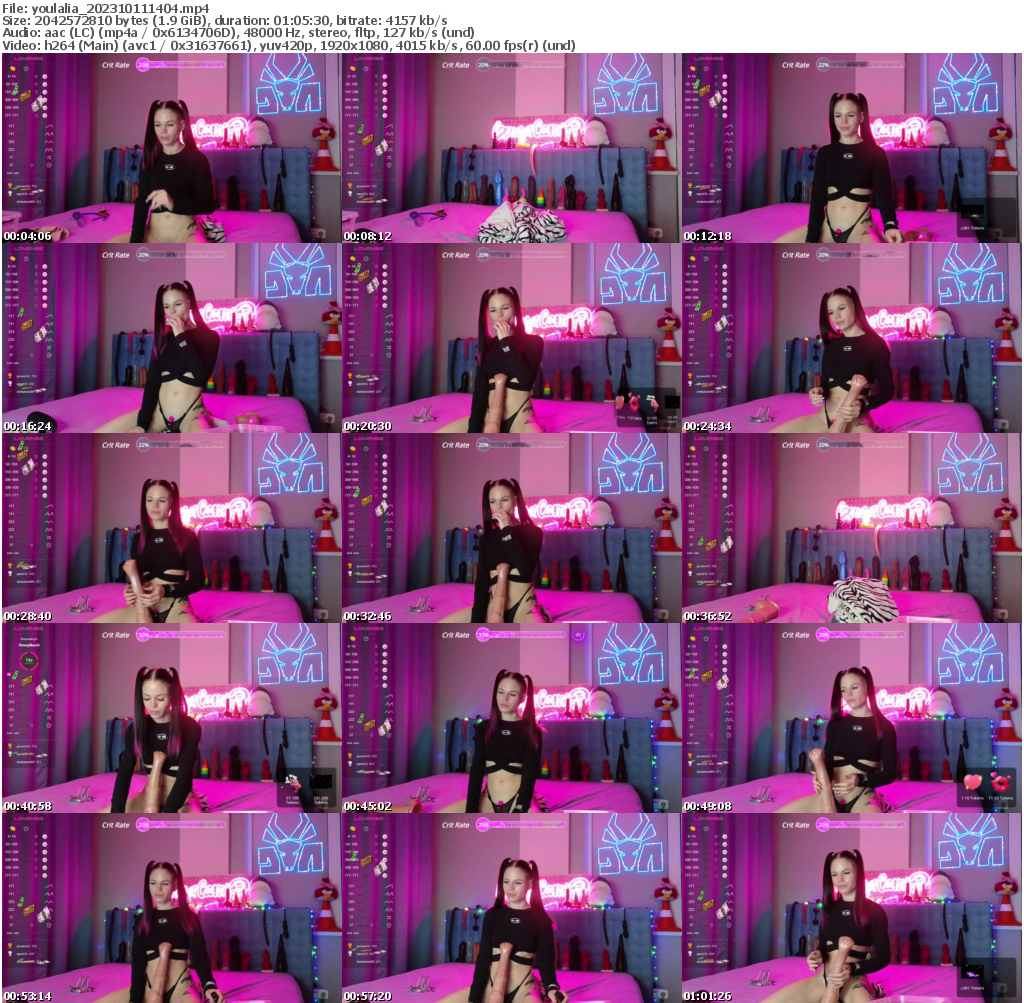Click the pulse vibration pattern icon

click(48, 148)
